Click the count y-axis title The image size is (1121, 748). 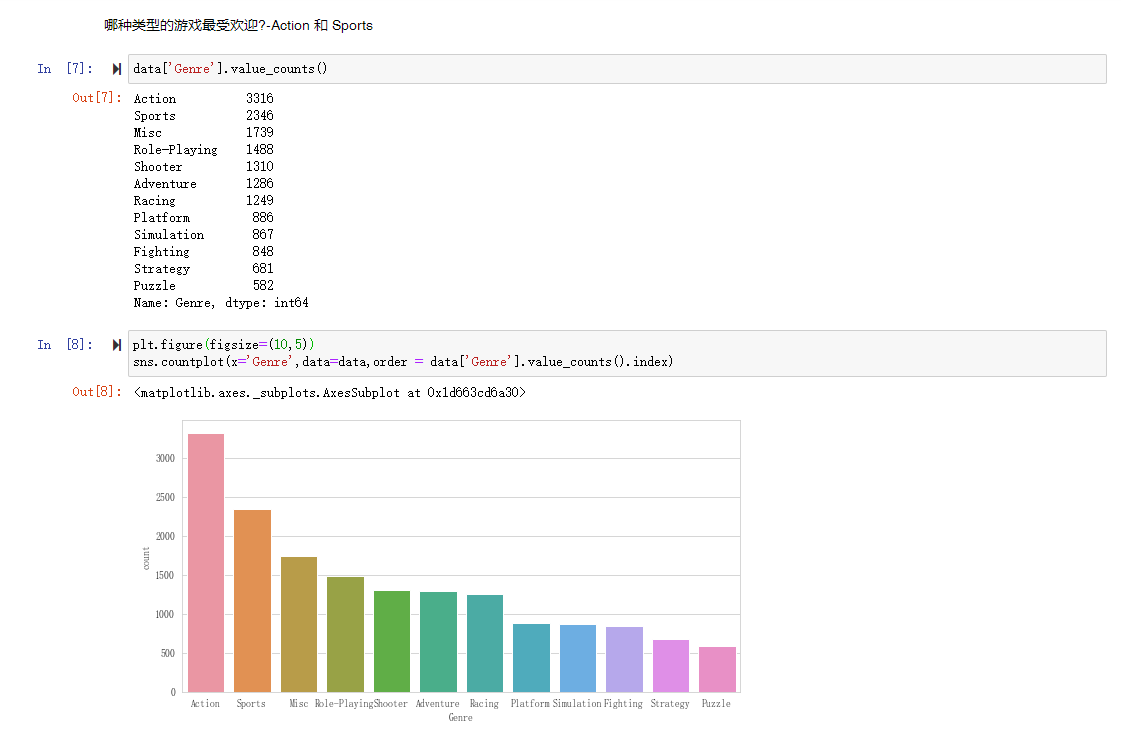click(146, 558)
